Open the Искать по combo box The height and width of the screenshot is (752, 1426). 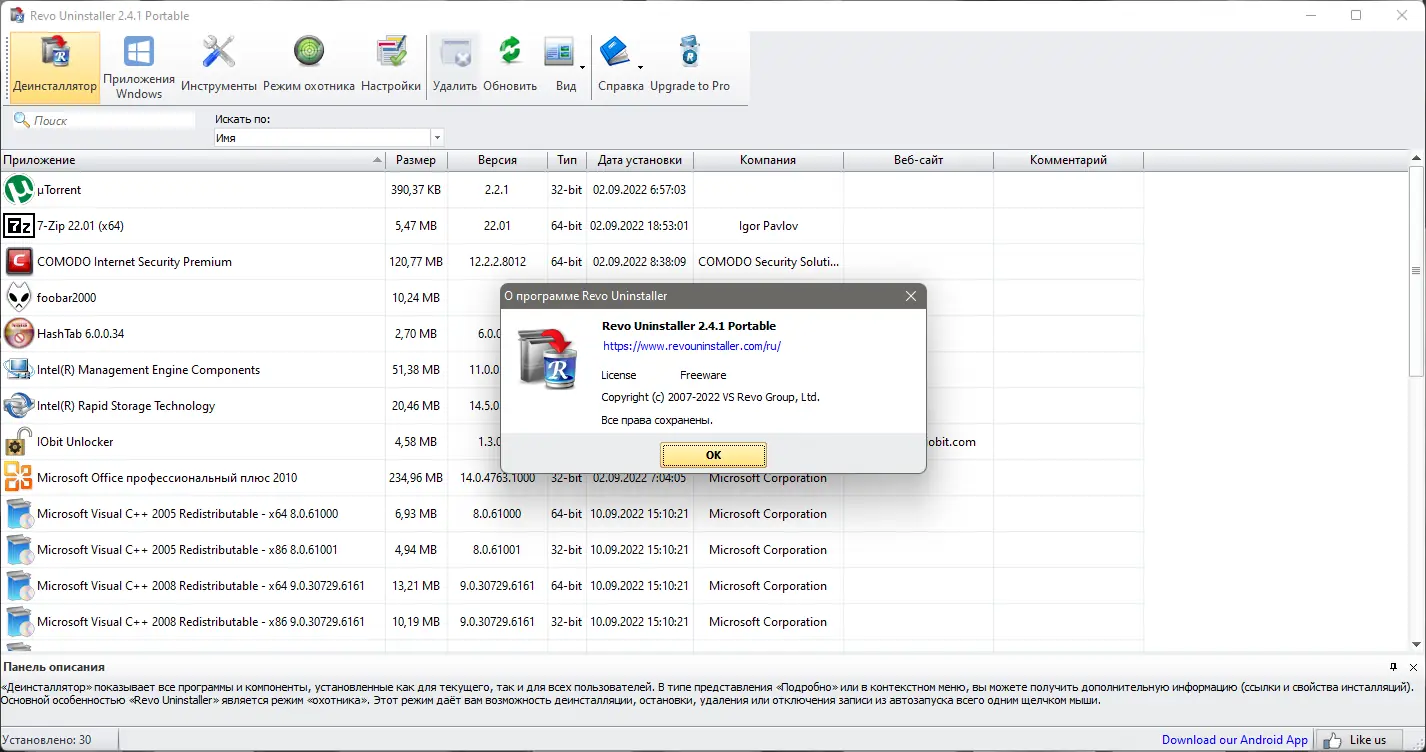329,138
